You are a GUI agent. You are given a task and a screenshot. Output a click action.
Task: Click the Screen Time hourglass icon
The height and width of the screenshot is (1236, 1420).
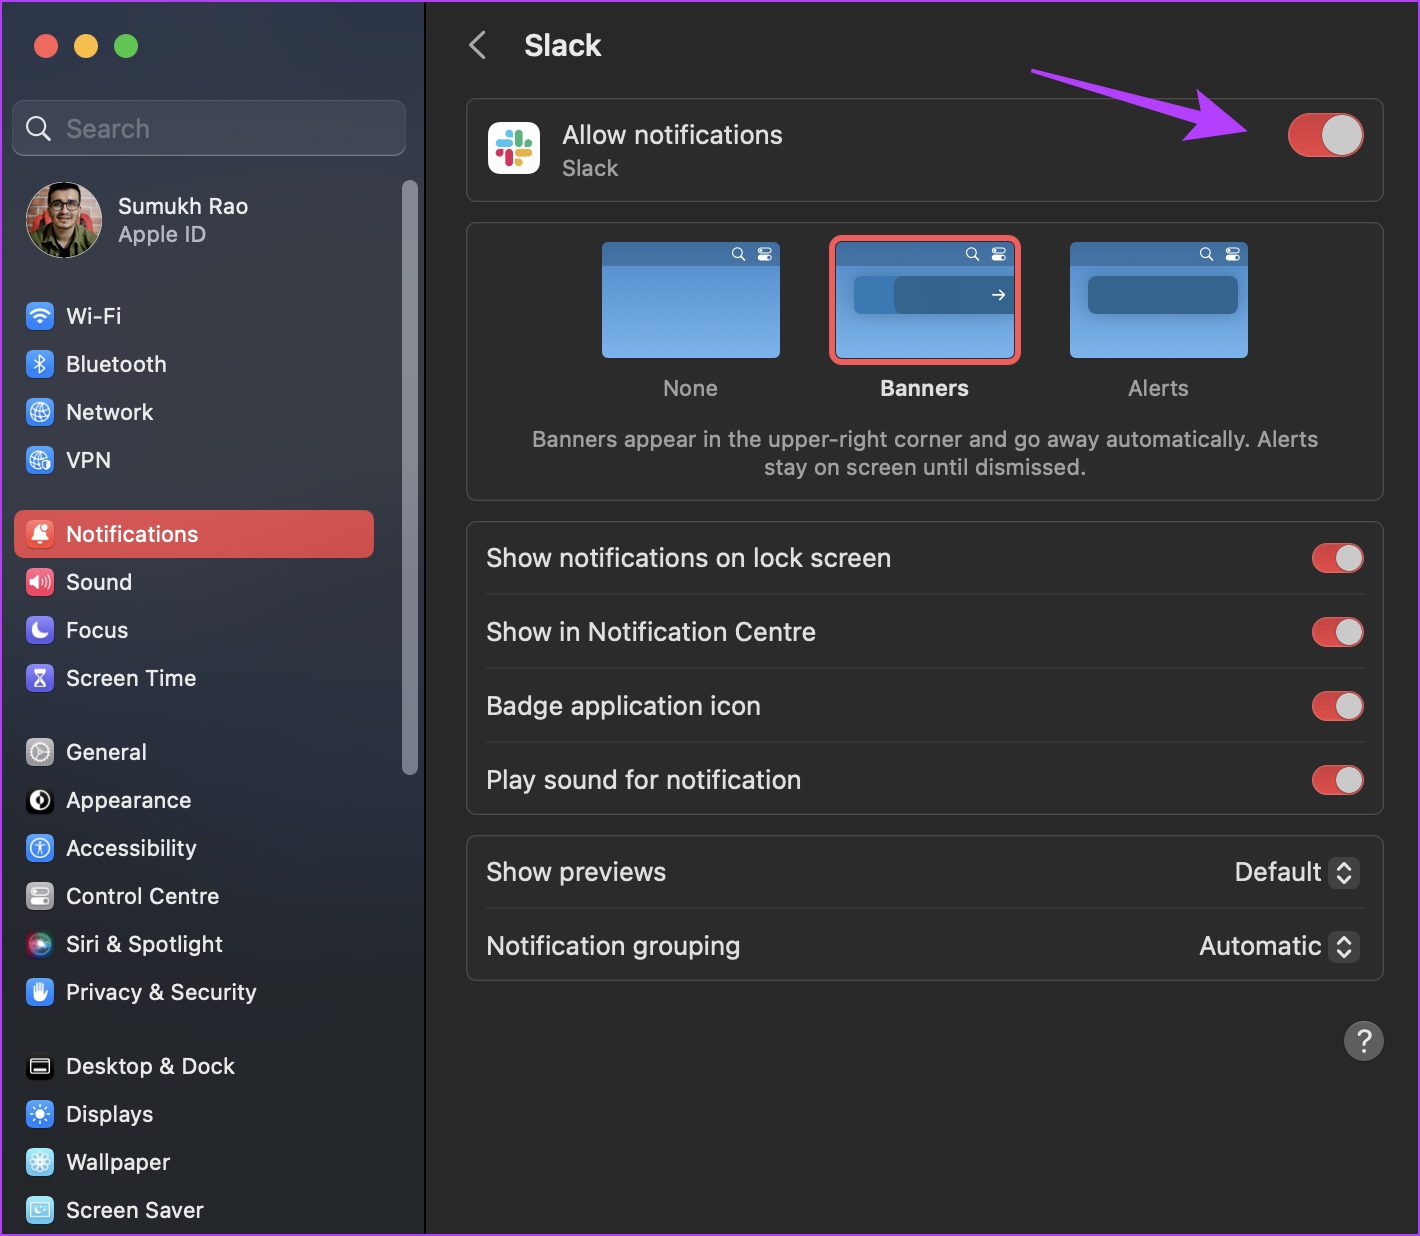click(x=40, y=678)
